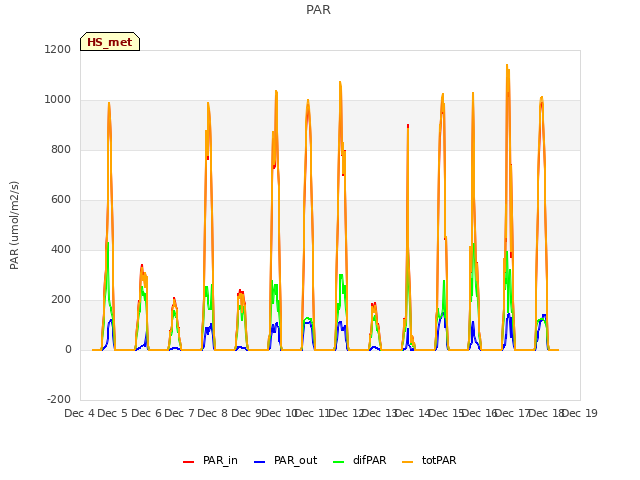Click the HS_met annotation label
640x480 pixels.
110,42
